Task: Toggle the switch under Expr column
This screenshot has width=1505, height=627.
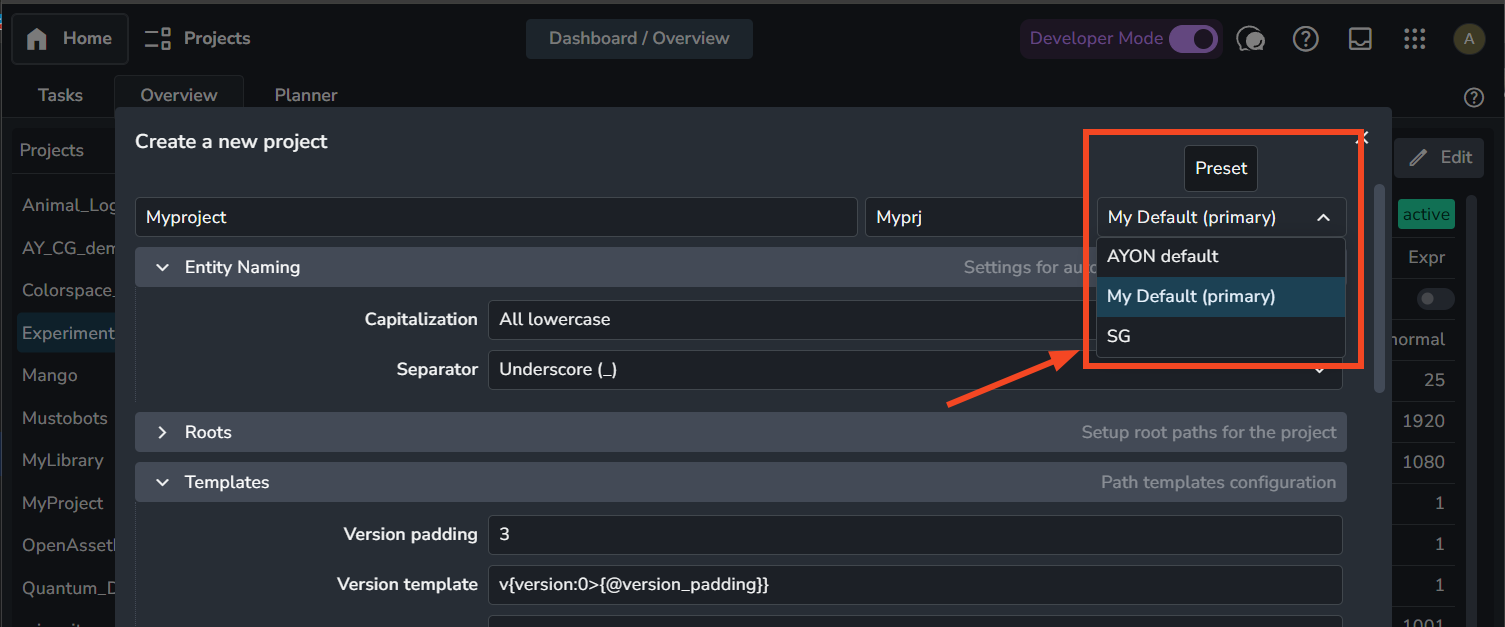Action: point(1436,299)
